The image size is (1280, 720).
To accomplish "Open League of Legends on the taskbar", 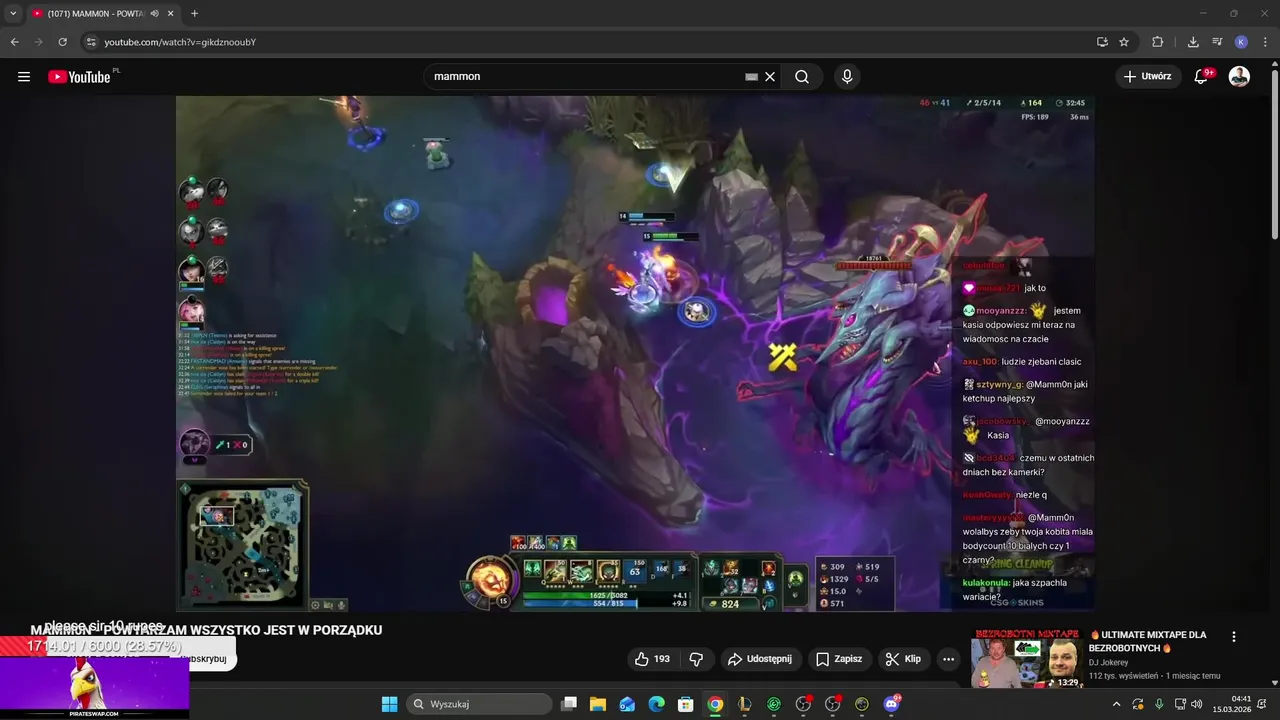I will point(744,704).
